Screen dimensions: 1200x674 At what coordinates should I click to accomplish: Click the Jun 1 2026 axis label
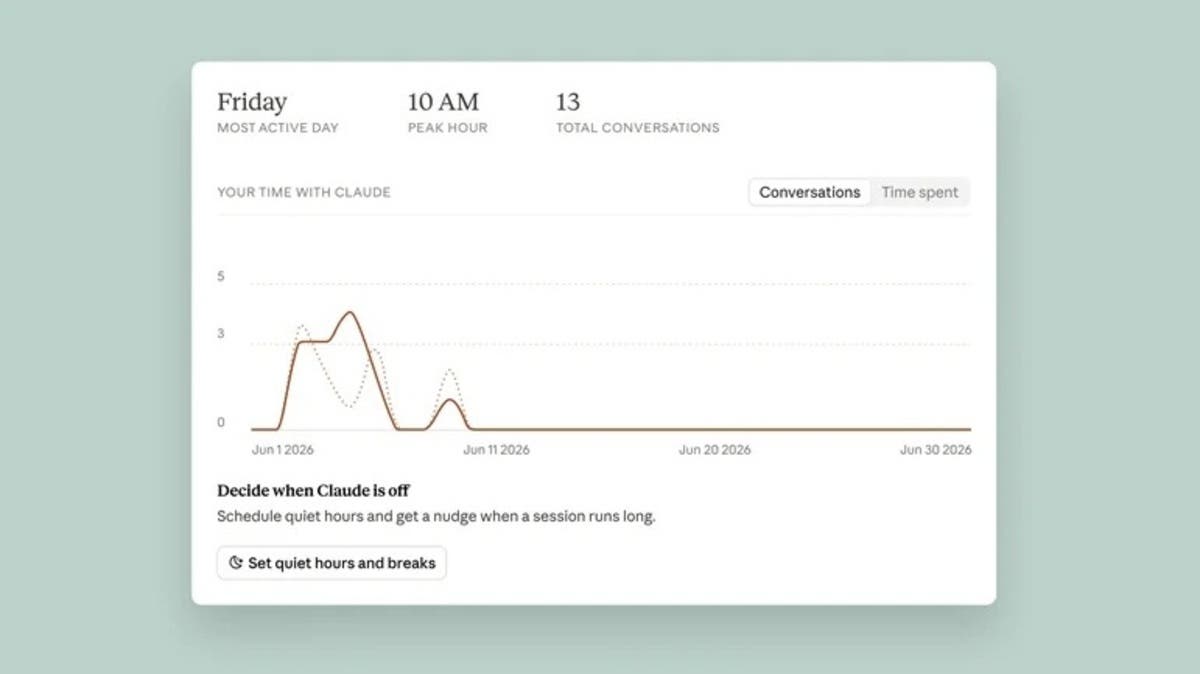283,450
